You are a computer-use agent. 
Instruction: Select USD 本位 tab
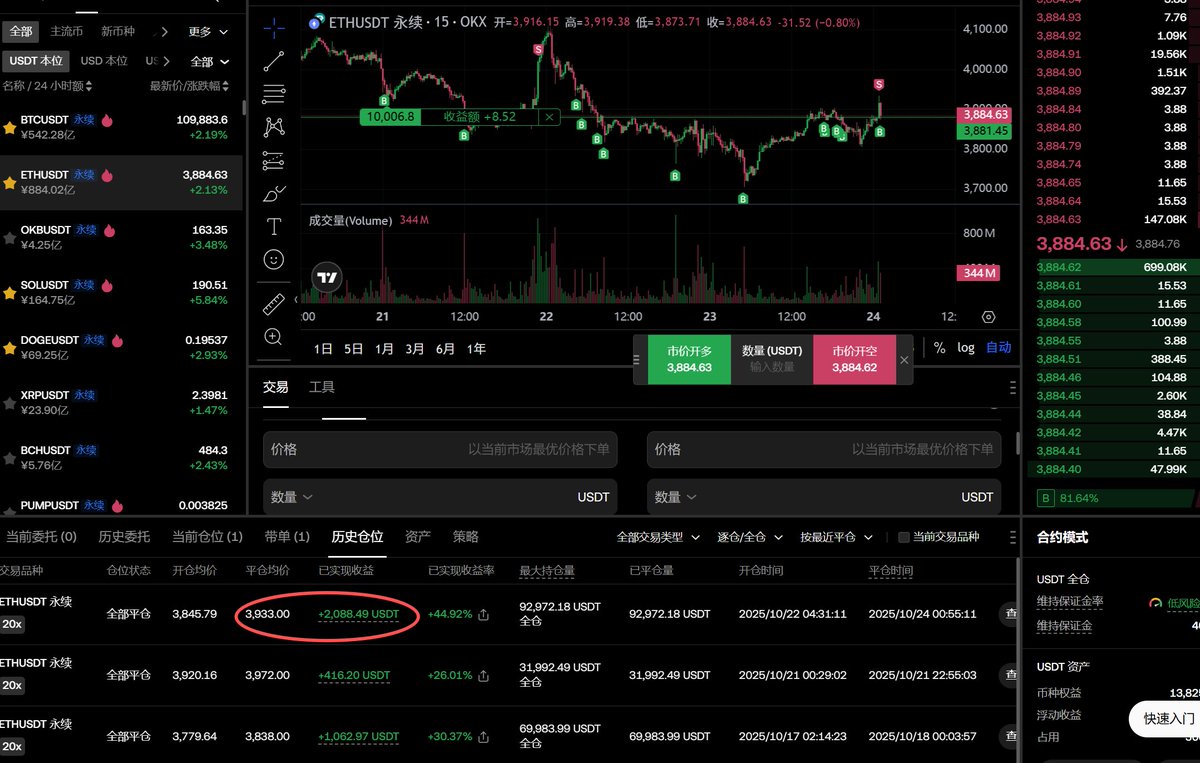click(104, 61)
